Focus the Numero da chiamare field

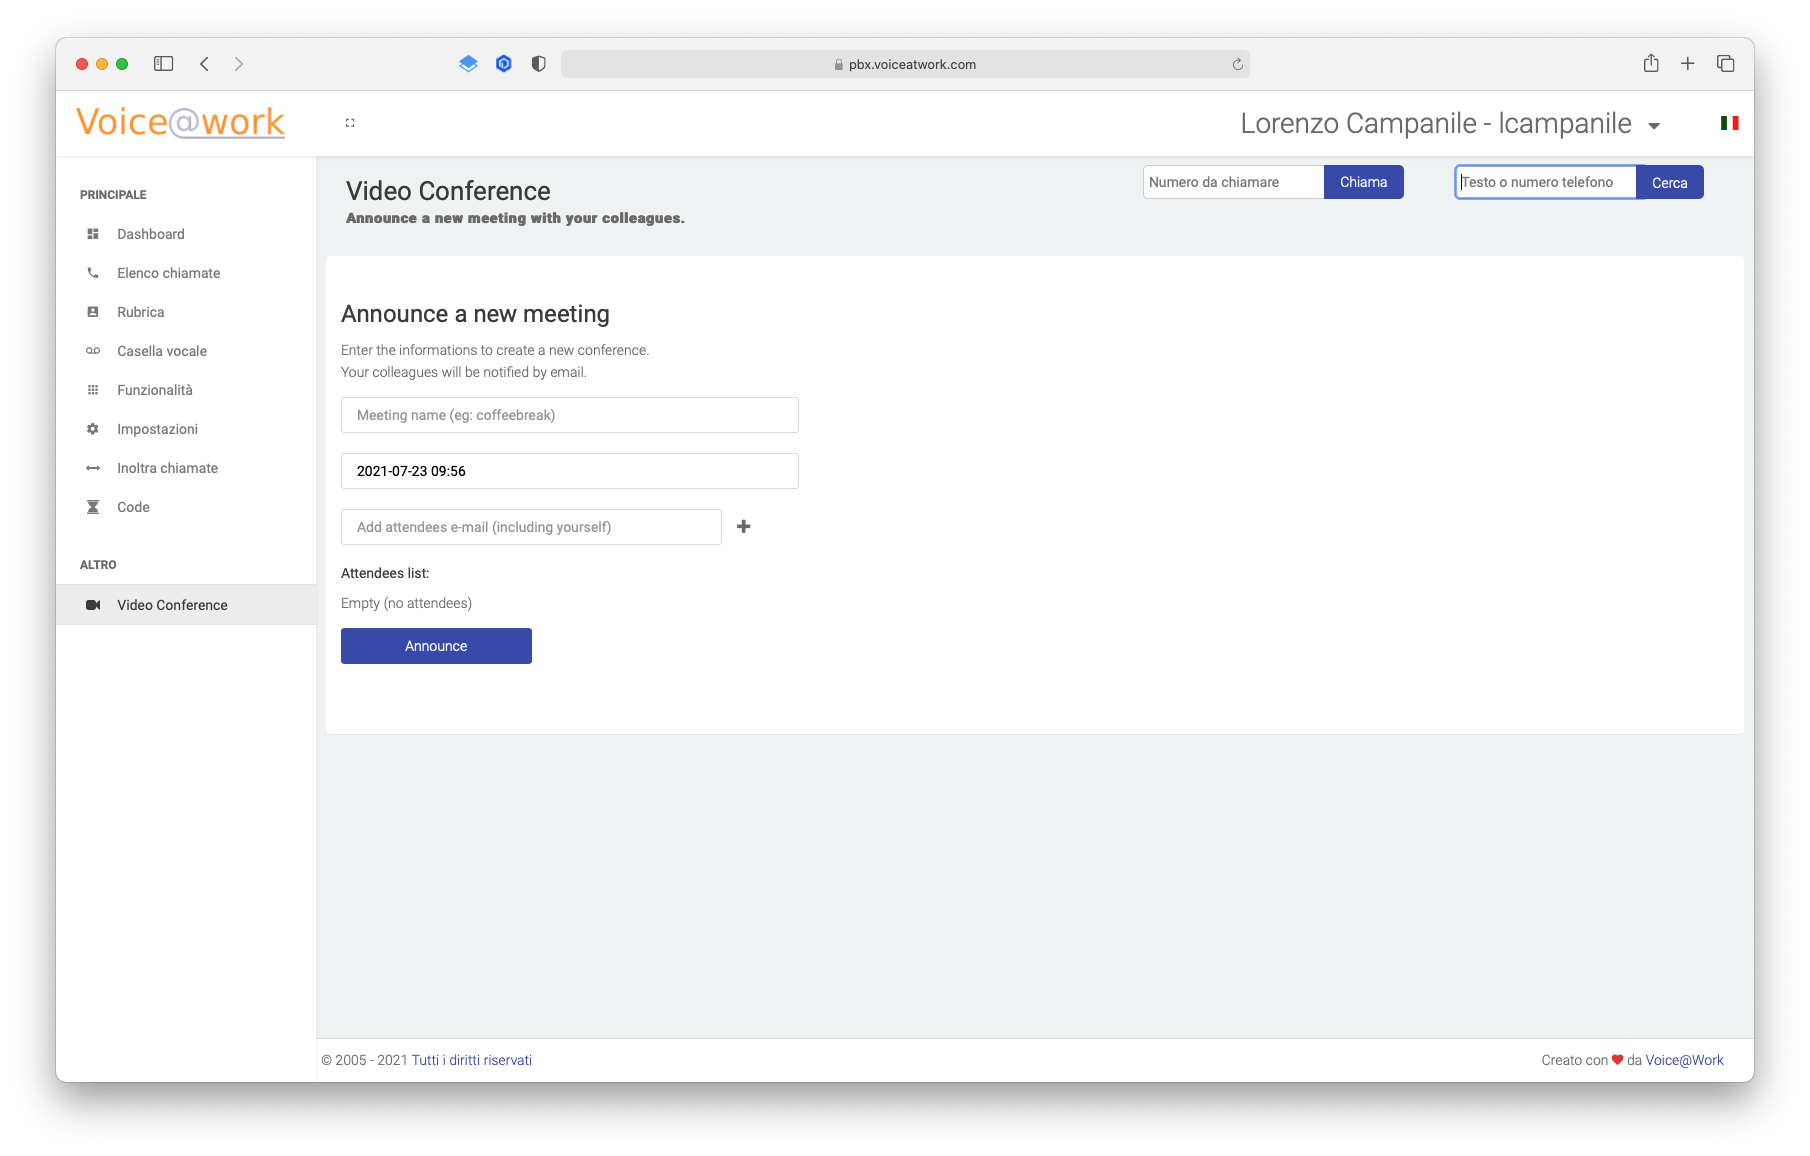click(x=1234, y=182)
